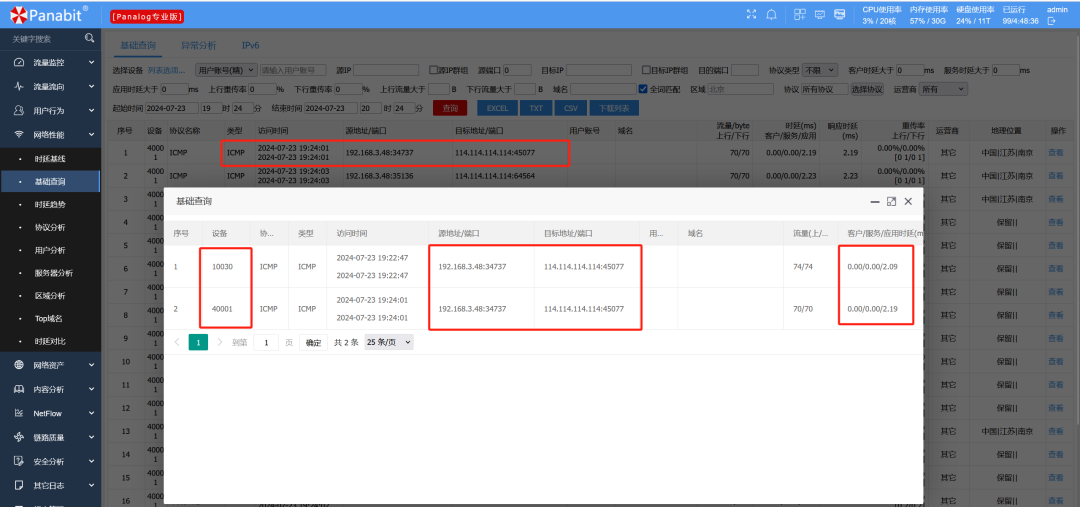1080x507 pixels.
Task: Close the 基础查询 dialog
Action: 908,202
